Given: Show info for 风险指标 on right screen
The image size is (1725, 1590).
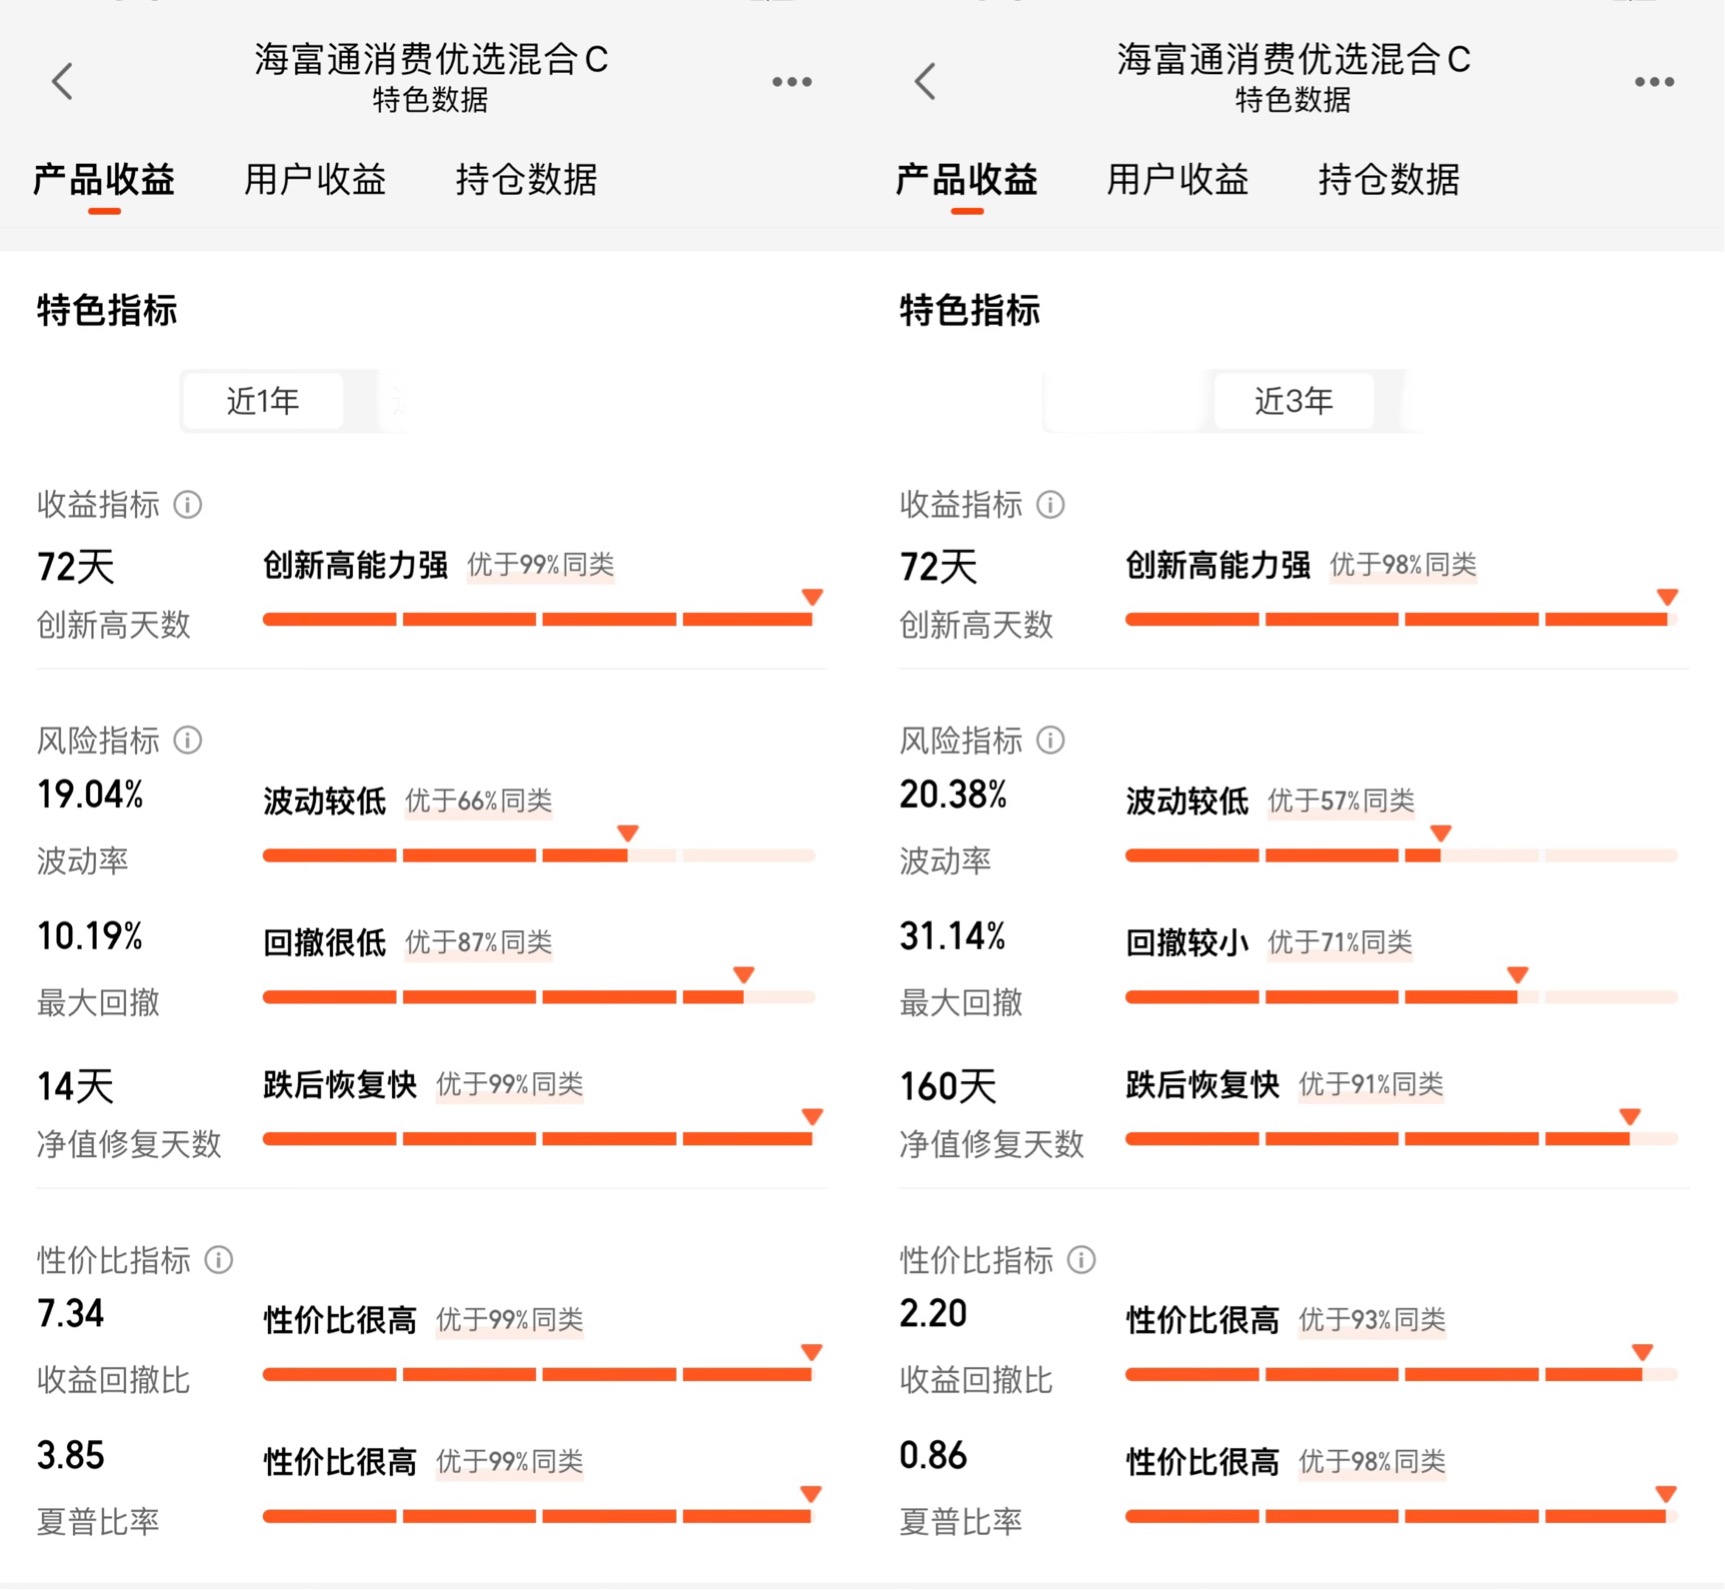Looking at the screenshot, I should [x=1050, y=741].
